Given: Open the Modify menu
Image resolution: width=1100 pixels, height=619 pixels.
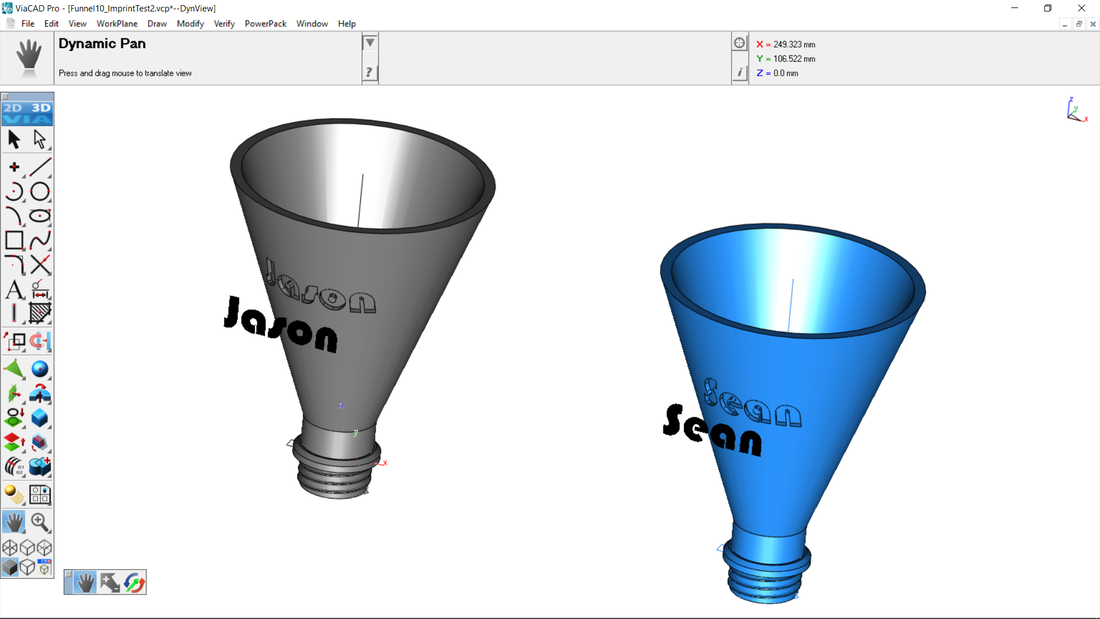Looking at the screenshot, I should coord(190,23).
